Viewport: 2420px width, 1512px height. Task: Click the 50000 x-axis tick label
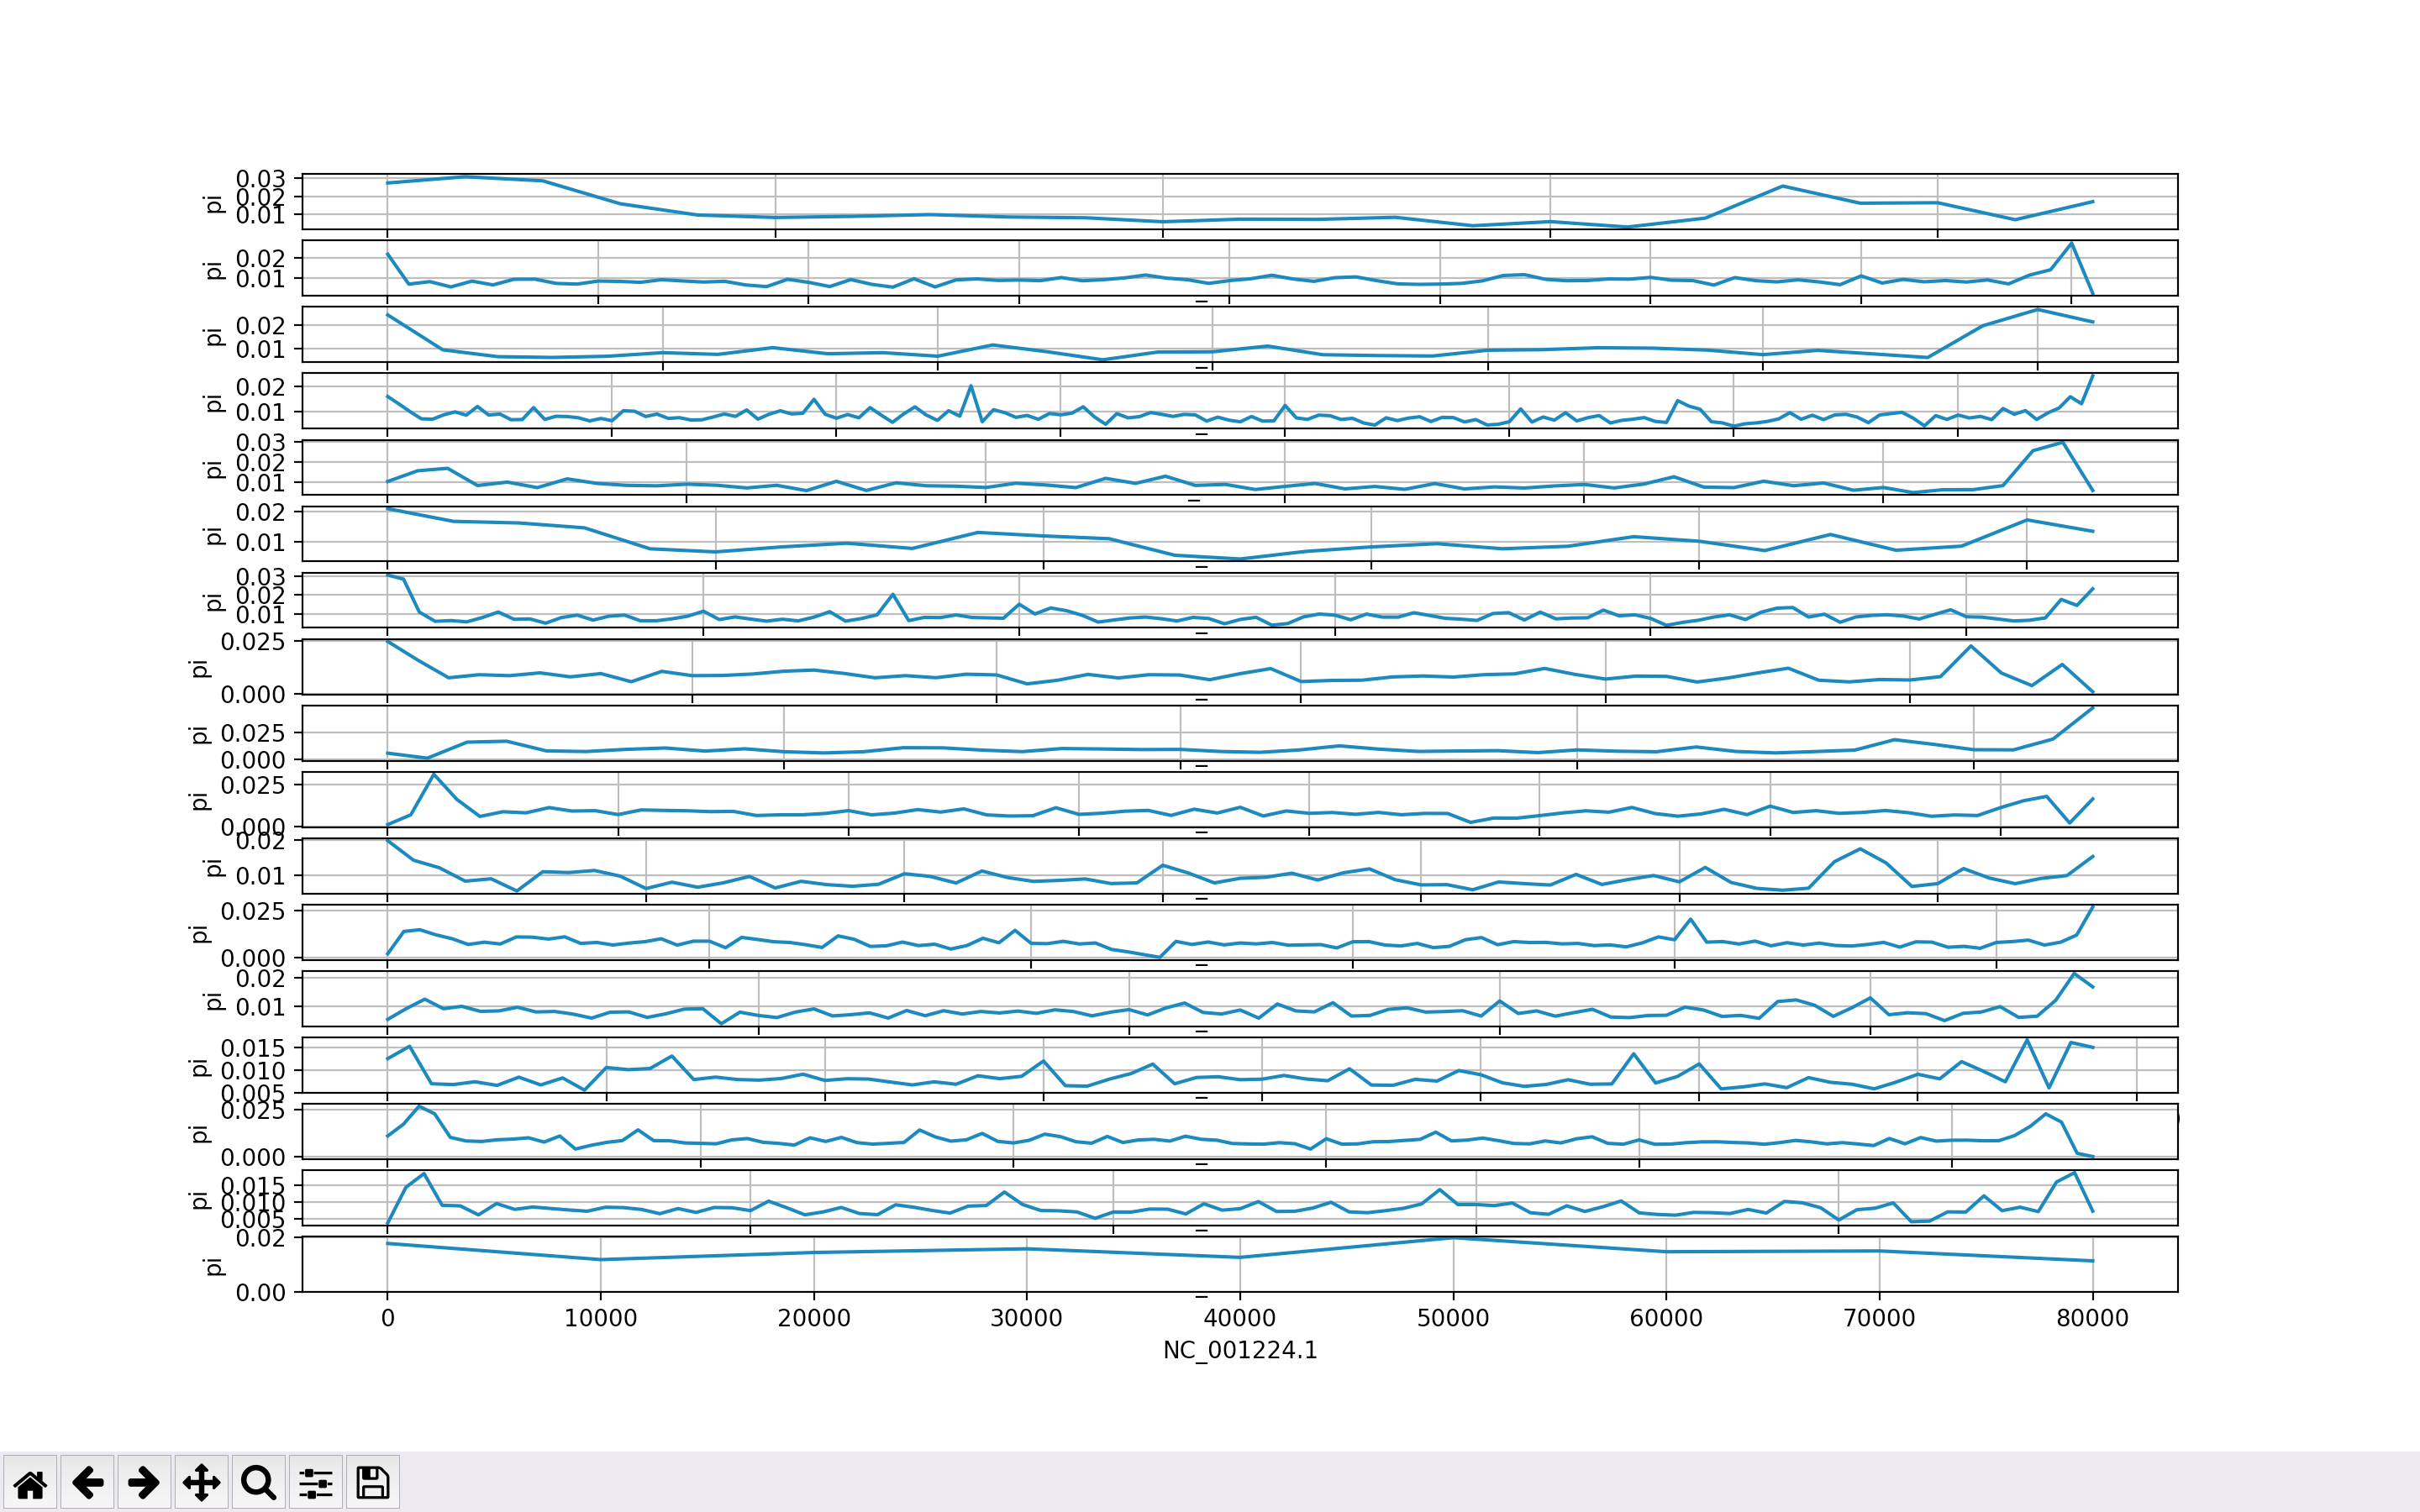[x=1452, y=1318]
